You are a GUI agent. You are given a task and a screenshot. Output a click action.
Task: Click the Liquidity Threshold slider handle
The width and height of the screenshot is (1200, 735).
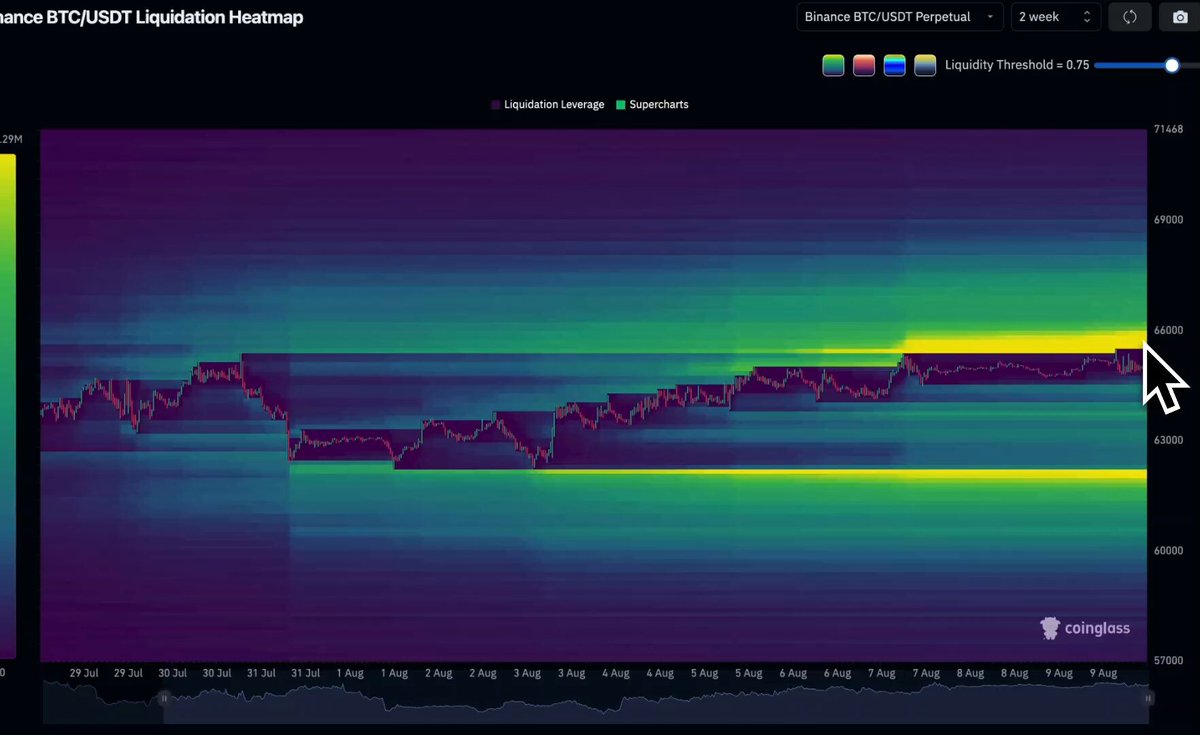1172,65
